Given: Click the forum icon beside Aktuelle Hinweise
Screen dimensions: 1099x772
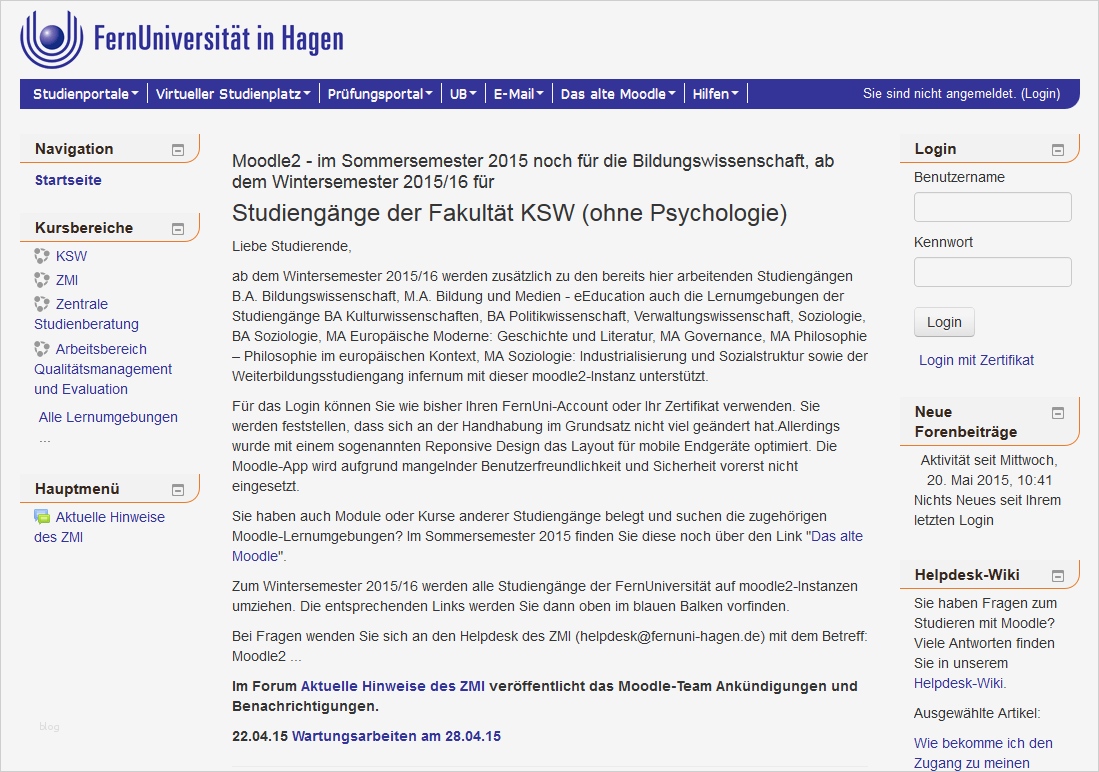Looking at the screenshot, I should point(42,517).
